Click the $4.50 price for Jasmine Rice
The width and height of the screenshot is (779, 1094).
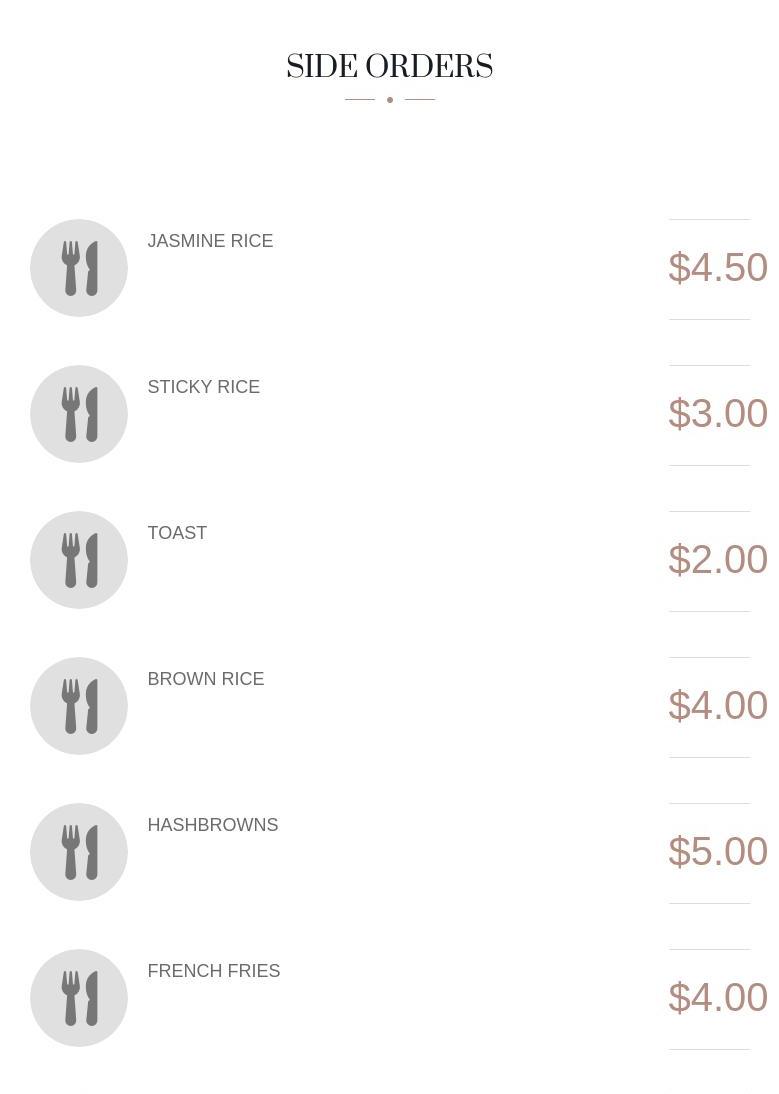coord(717,268)
